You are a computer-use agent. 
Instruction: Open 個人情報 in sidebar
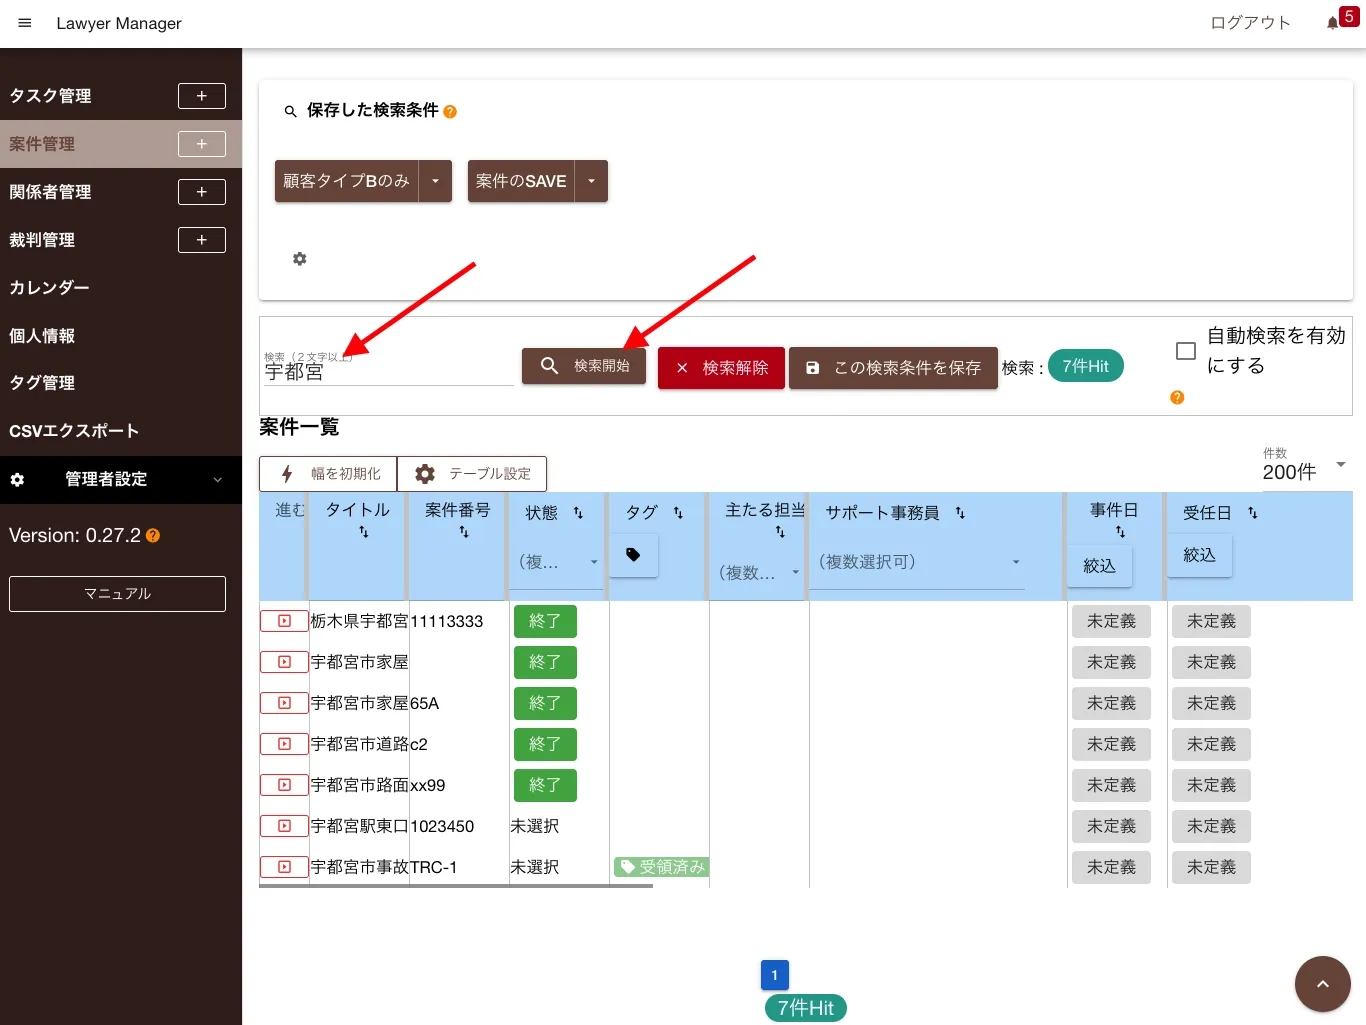click(42, 336)
